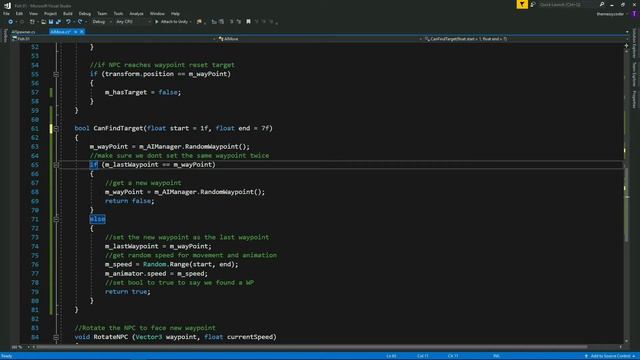The height and width of the screenshot is (360, 640).
Task: Click the feedback icon beside Quick Launch
Action: (x=533, y=4)
